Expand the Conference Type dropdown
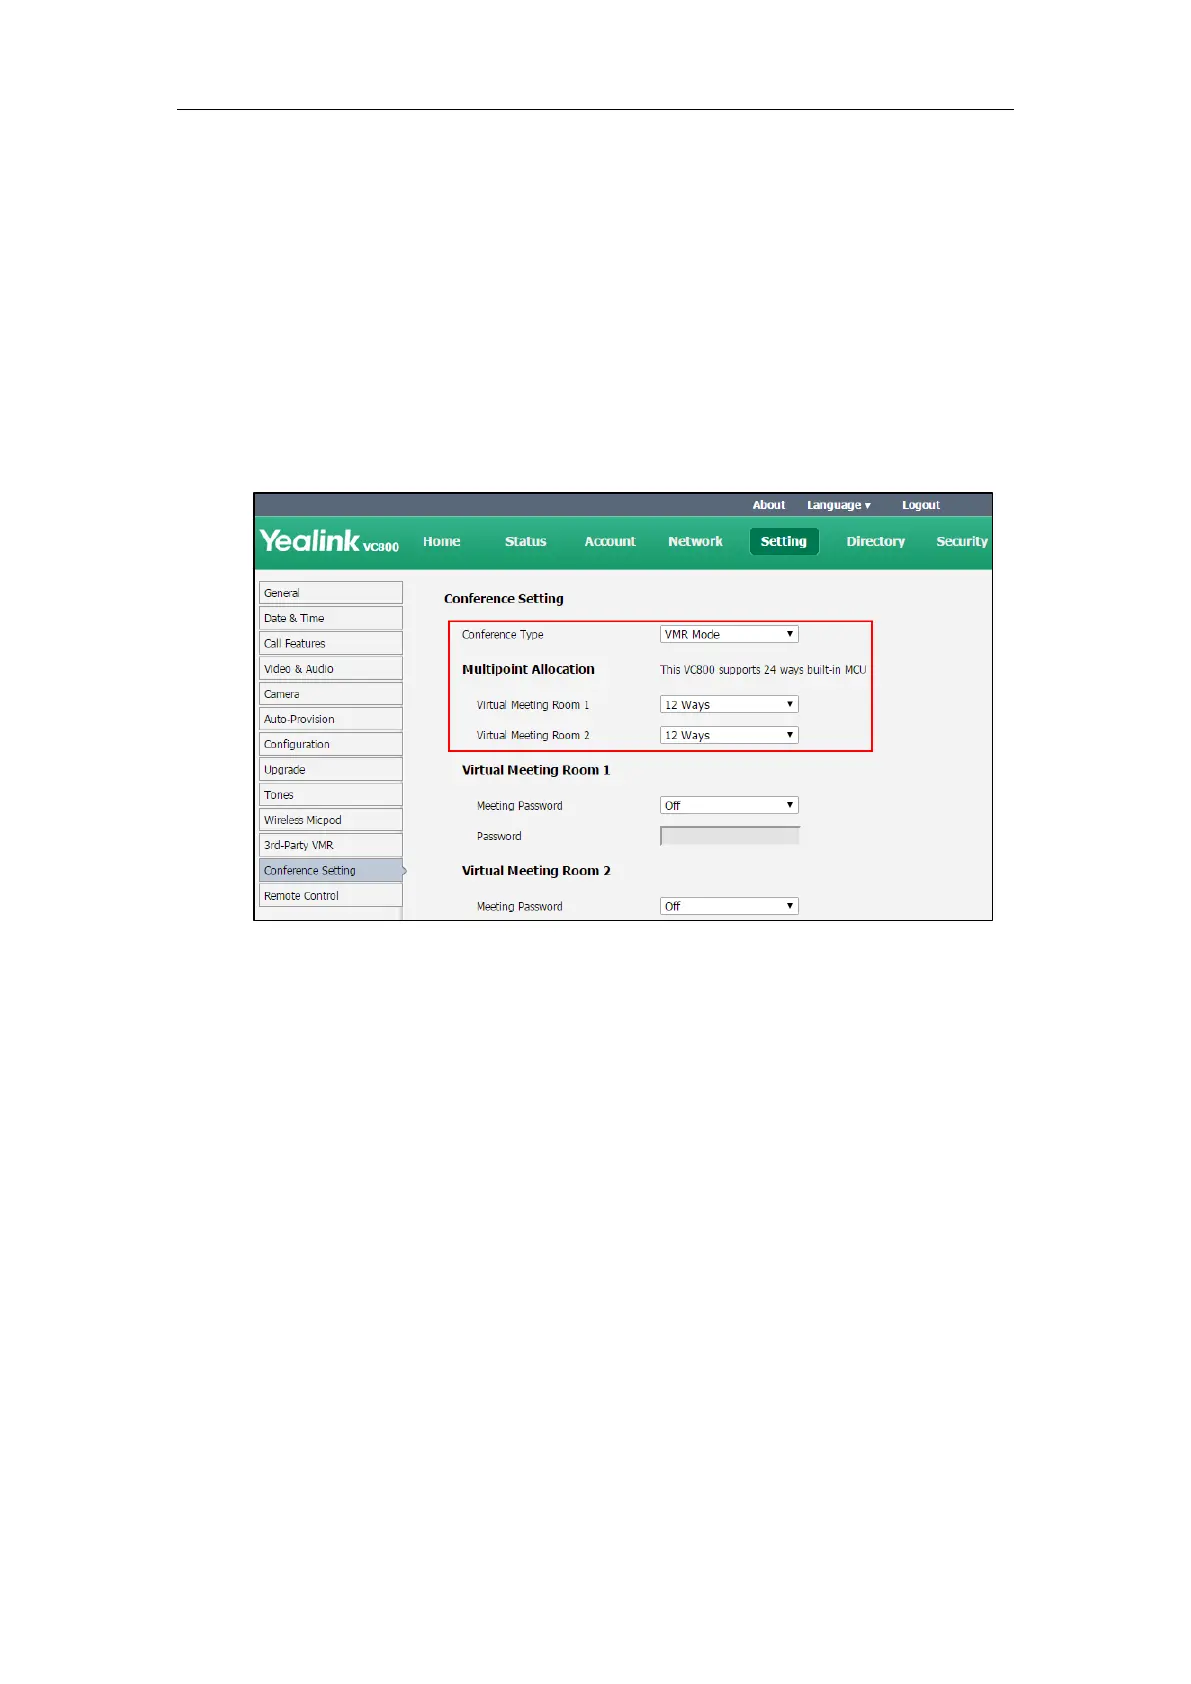 pyautogui.click(x=729, y=634)
